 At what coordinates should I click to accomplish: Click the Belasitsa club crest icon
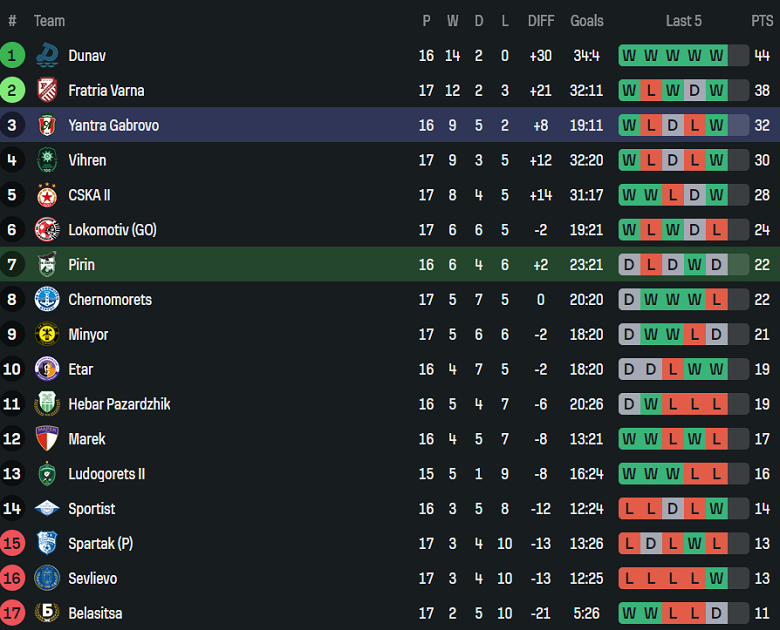[x=47, y=613]
